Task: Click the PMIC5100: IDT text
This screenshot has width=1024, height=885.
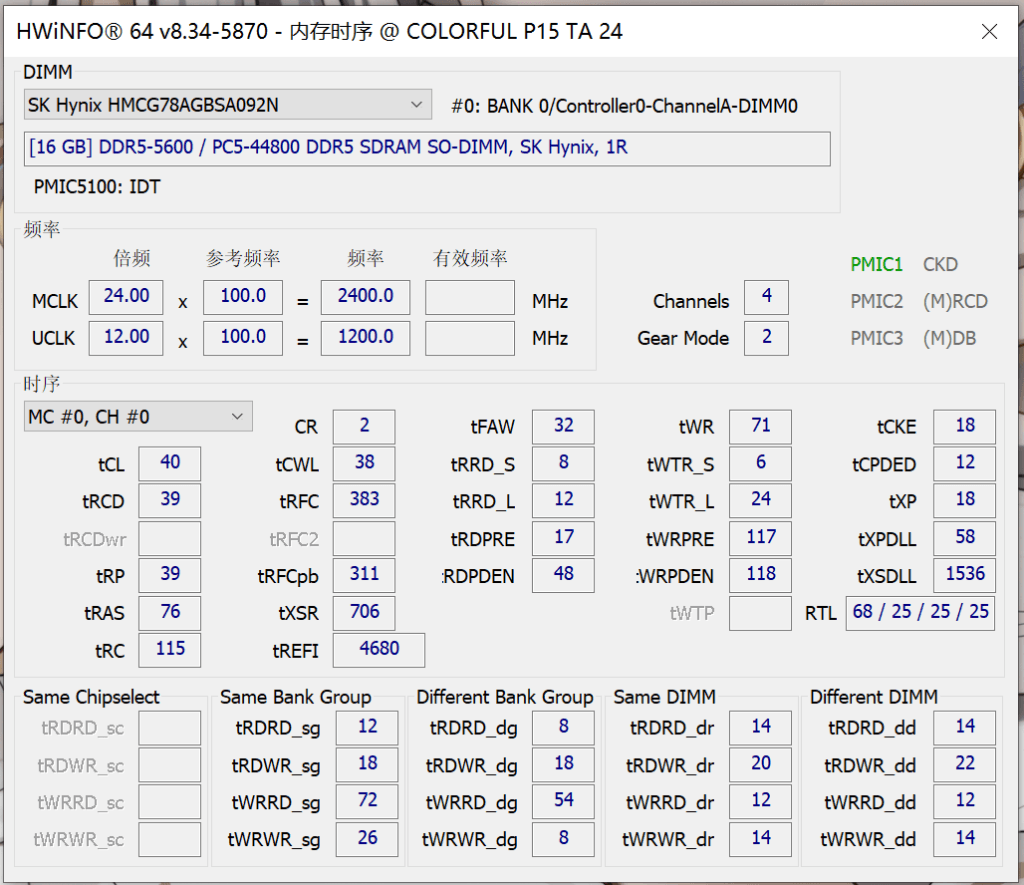Action: point(97,187)
